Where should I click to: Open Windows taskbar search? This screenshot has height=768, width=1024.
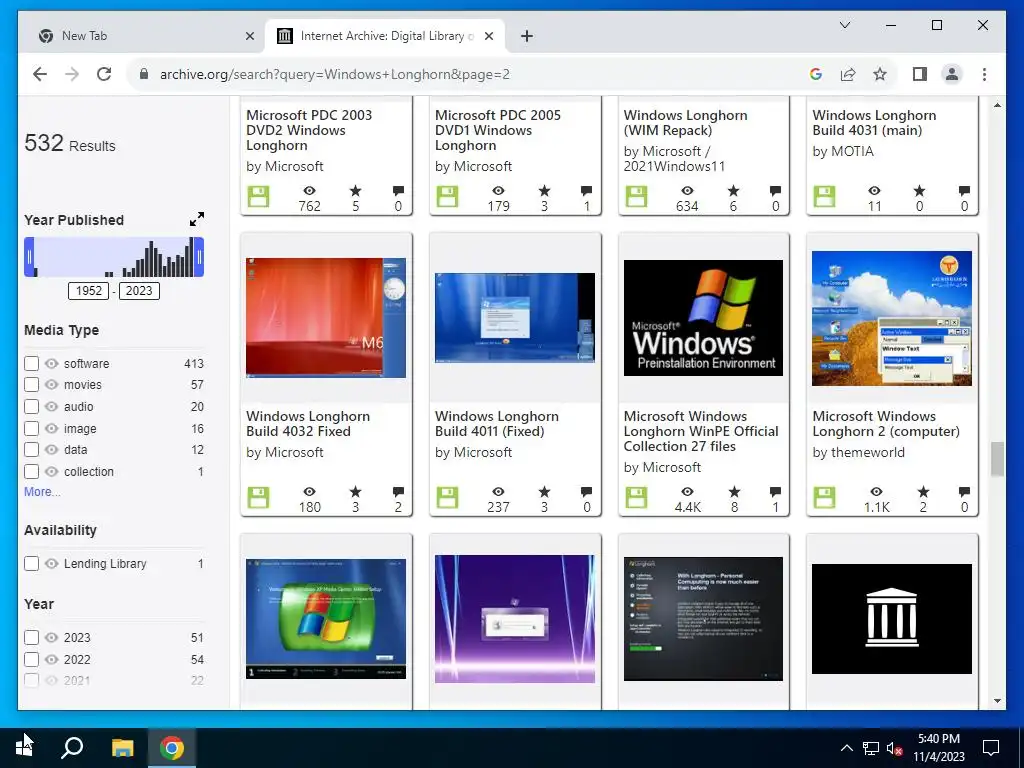coord(72,748)
